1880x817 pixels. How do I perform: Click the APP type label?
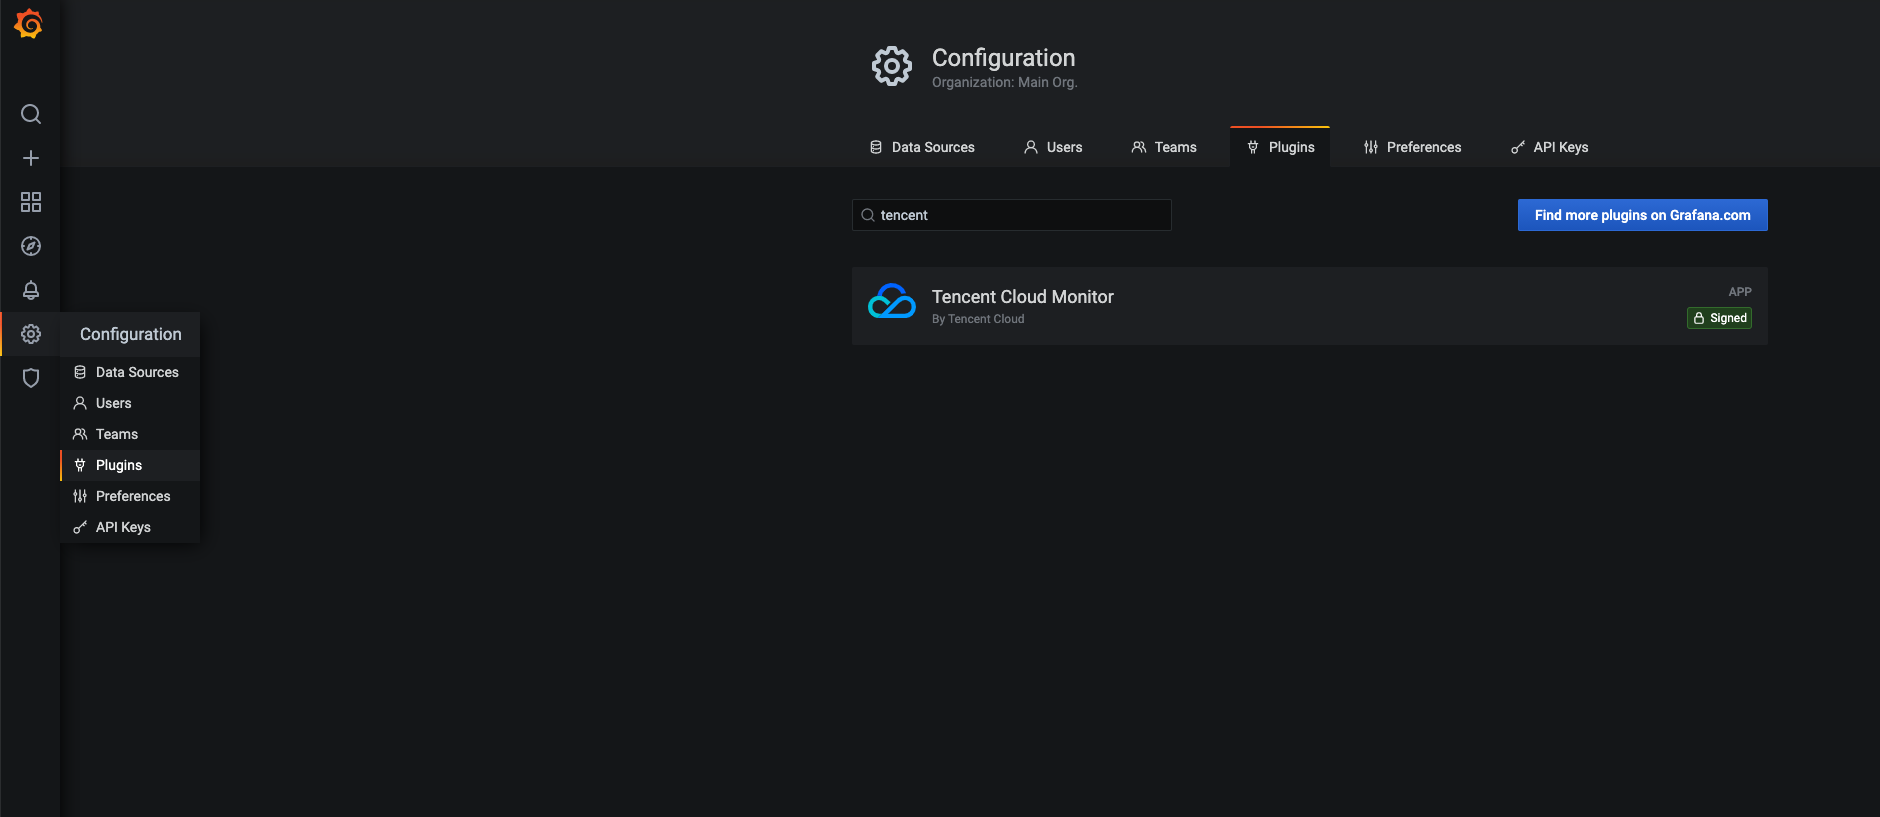(1740, 292)
